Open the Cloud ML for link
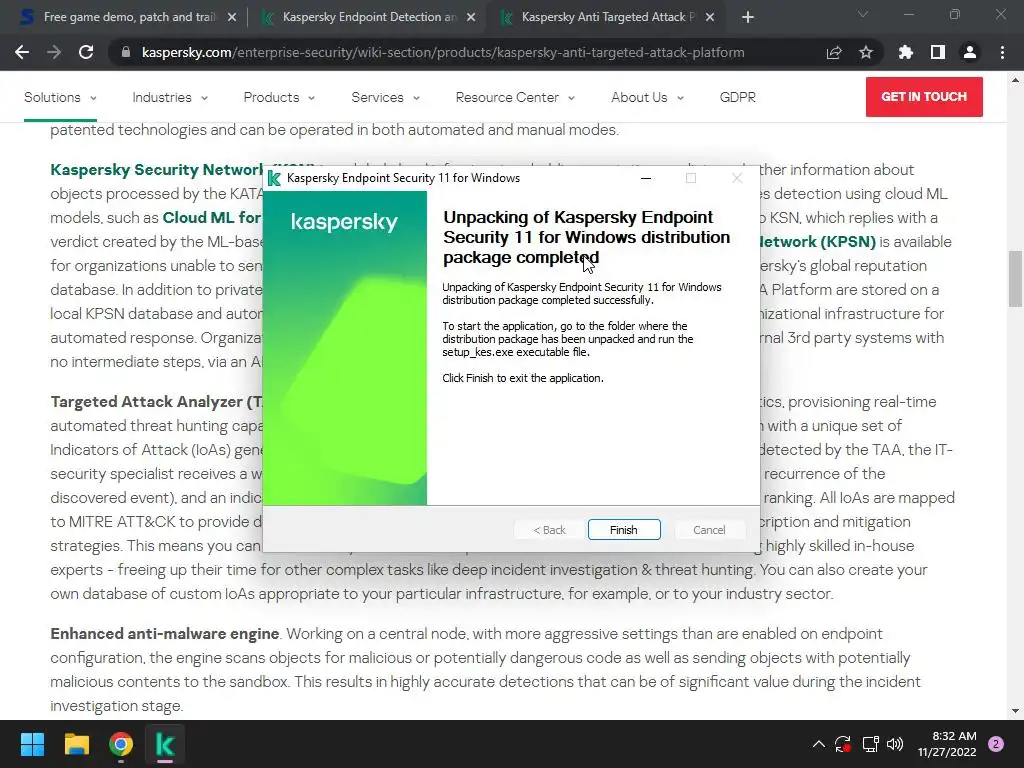1024x768 pixels. 212,217
